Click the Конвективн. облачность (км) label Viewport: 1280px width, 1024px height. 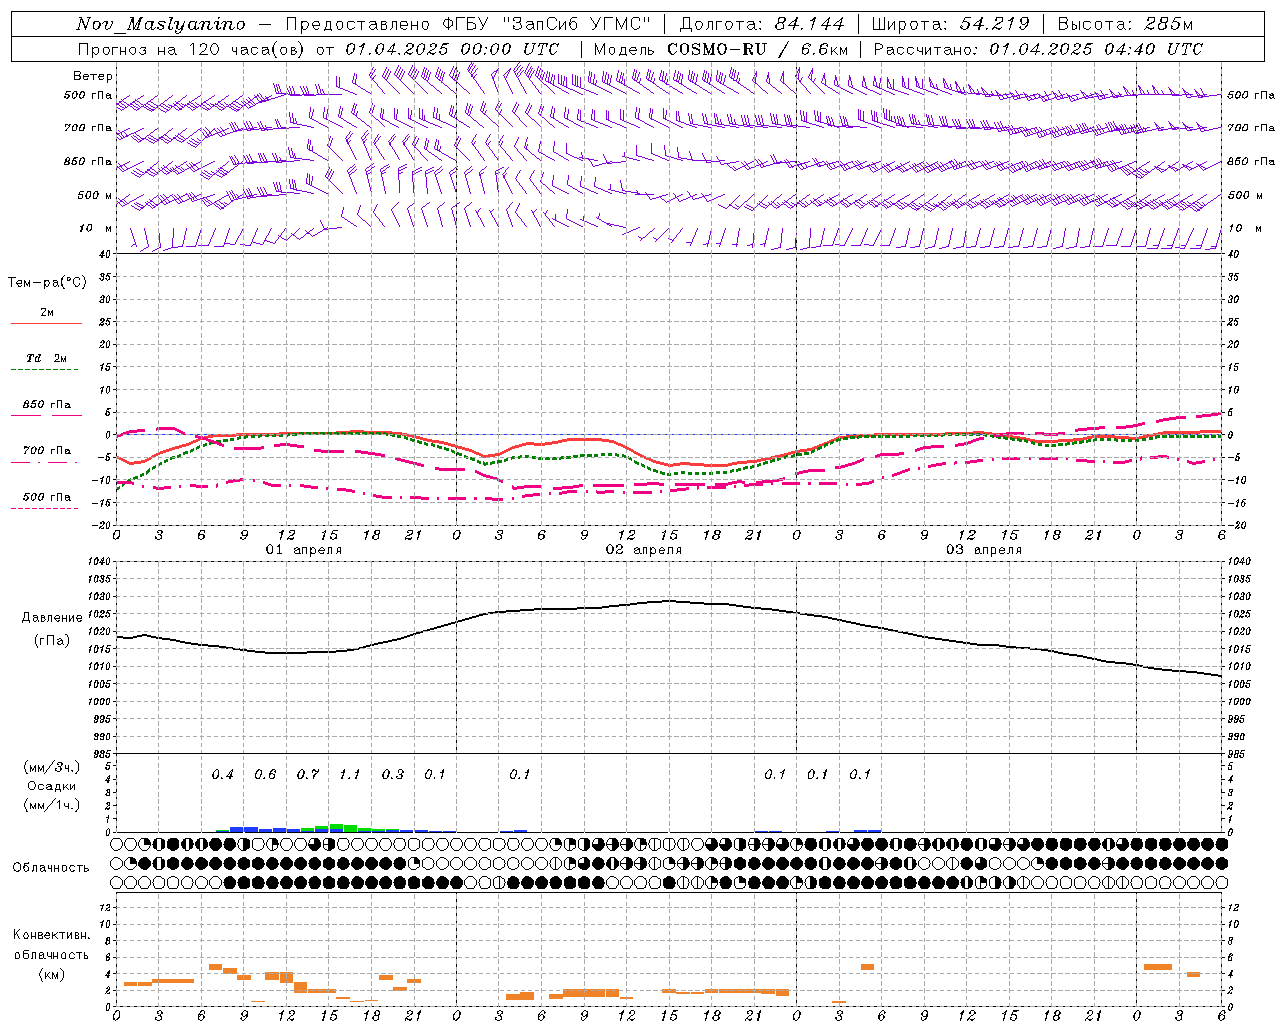[x=51, y=954]
